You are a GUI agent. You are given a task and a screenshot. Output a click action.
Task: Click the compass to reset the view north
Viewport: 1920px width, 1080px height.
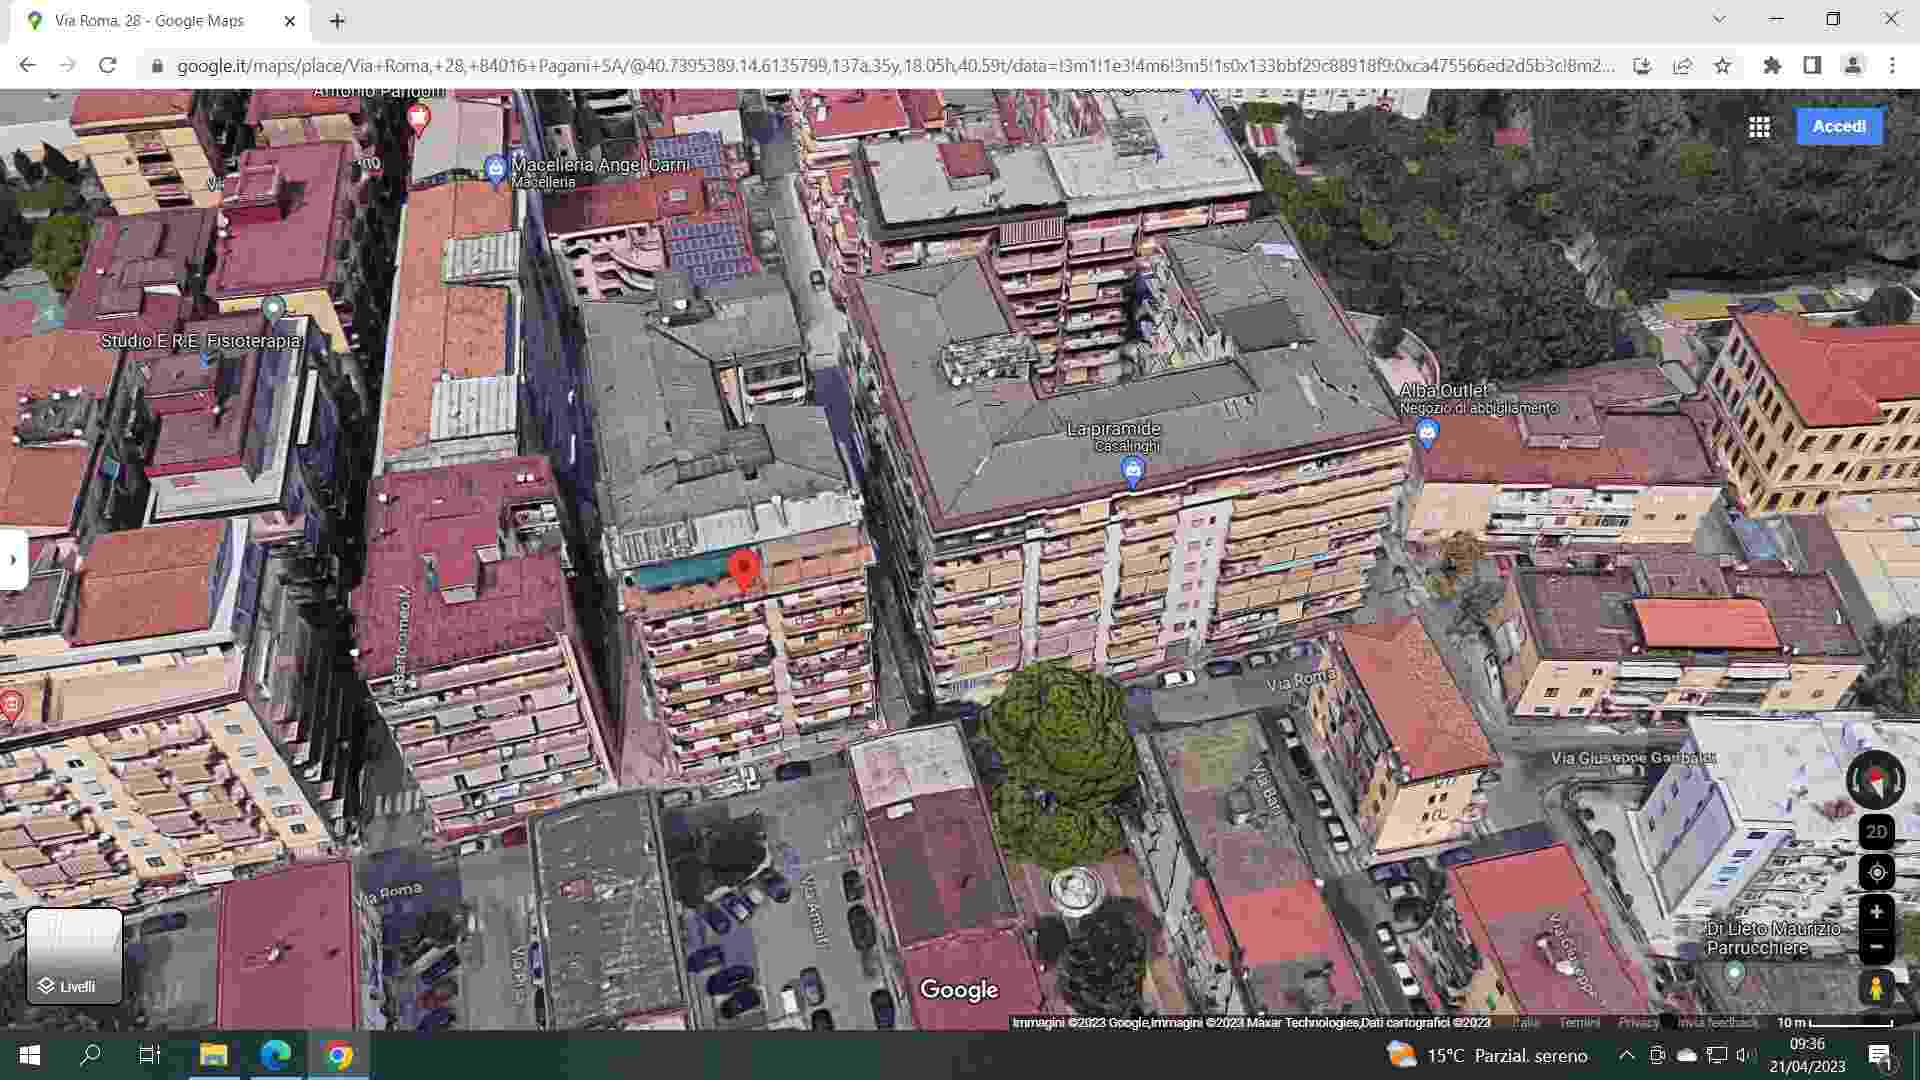tap(1876, 781)
